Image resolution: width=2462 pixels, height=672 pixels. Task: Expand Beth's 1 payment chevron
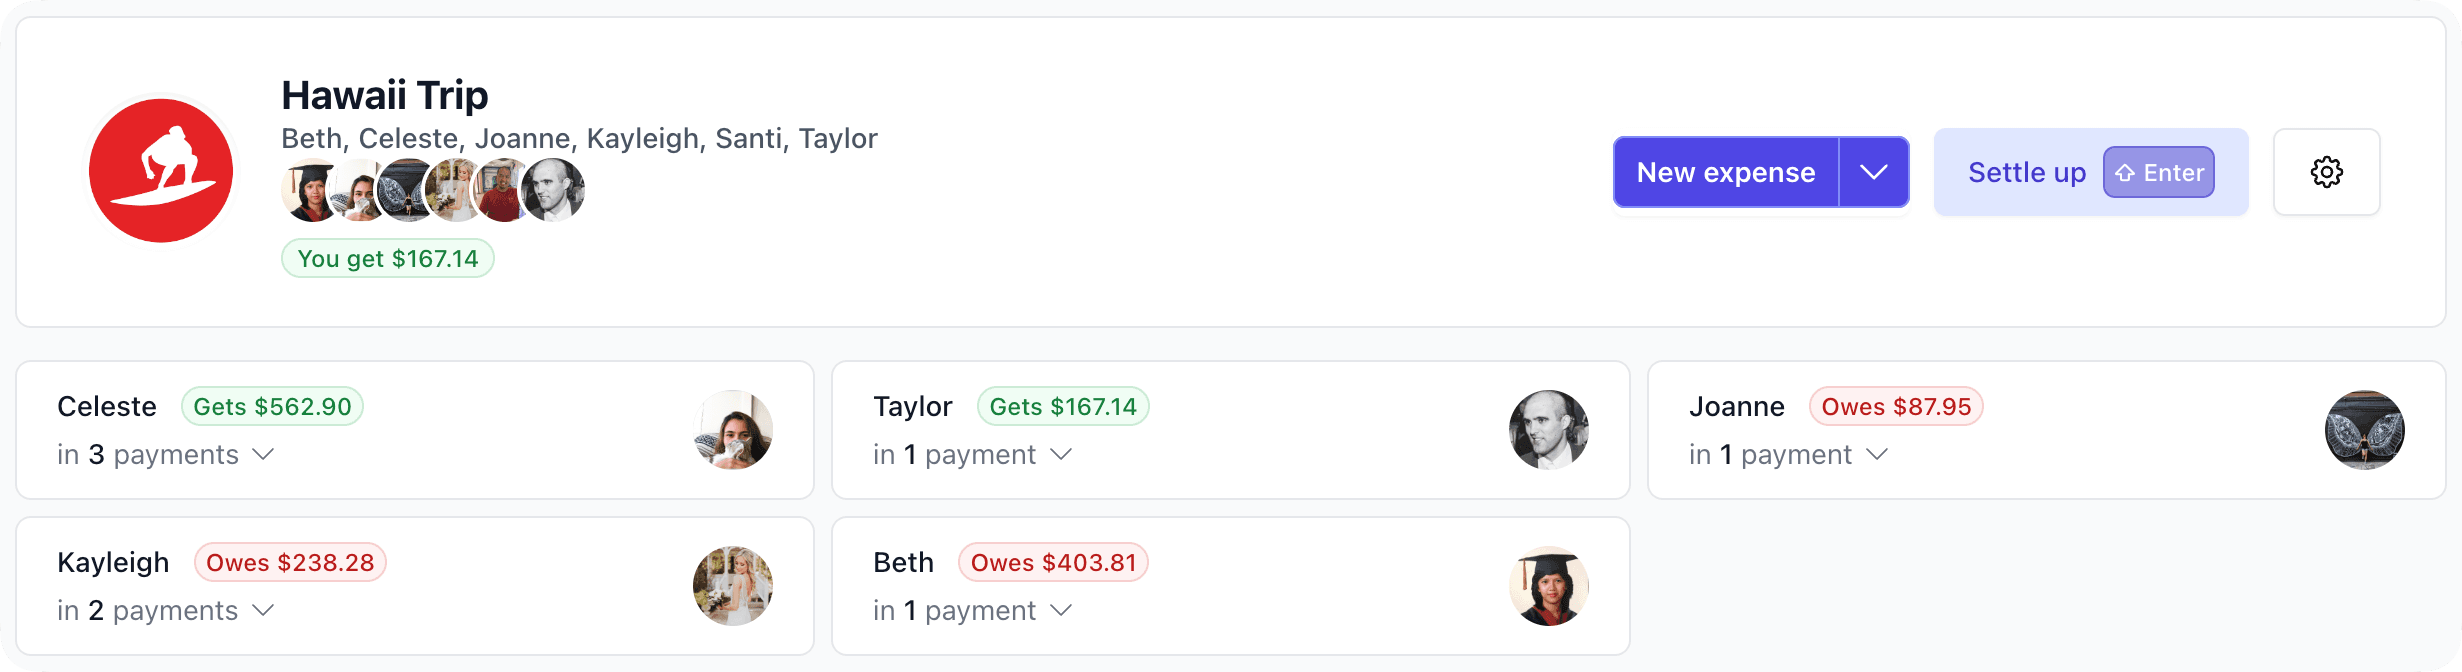tap(1061, 610)
